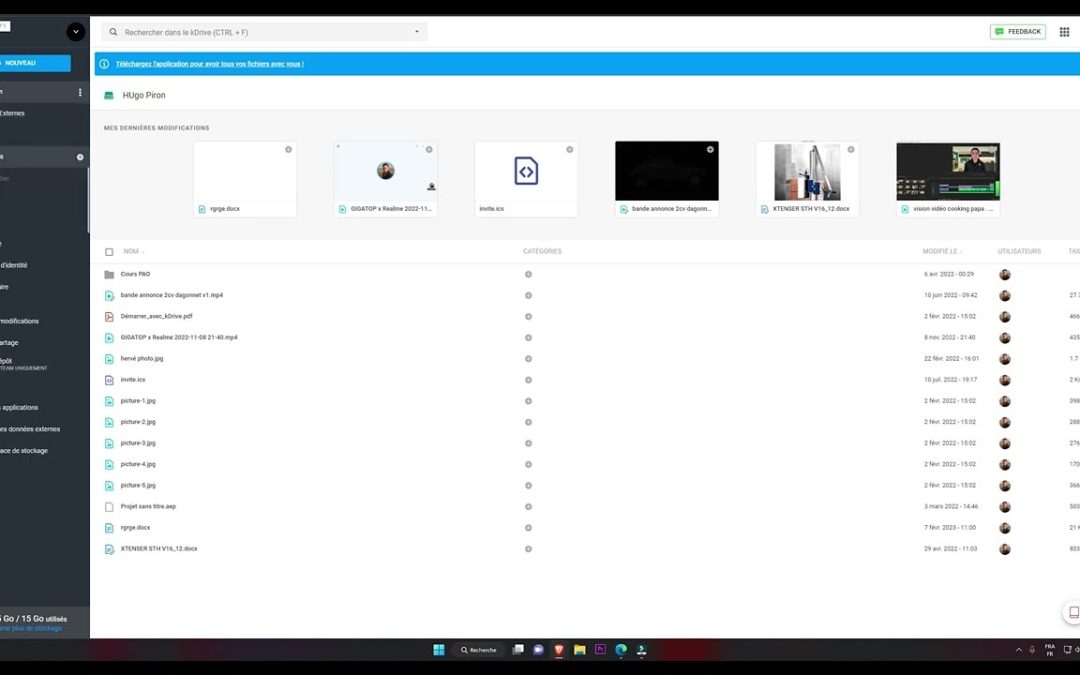Click the blank file icon of Projet sans titre.aep
The image size is (1080, 675).
pyautogui.click(x=109, y=507)
